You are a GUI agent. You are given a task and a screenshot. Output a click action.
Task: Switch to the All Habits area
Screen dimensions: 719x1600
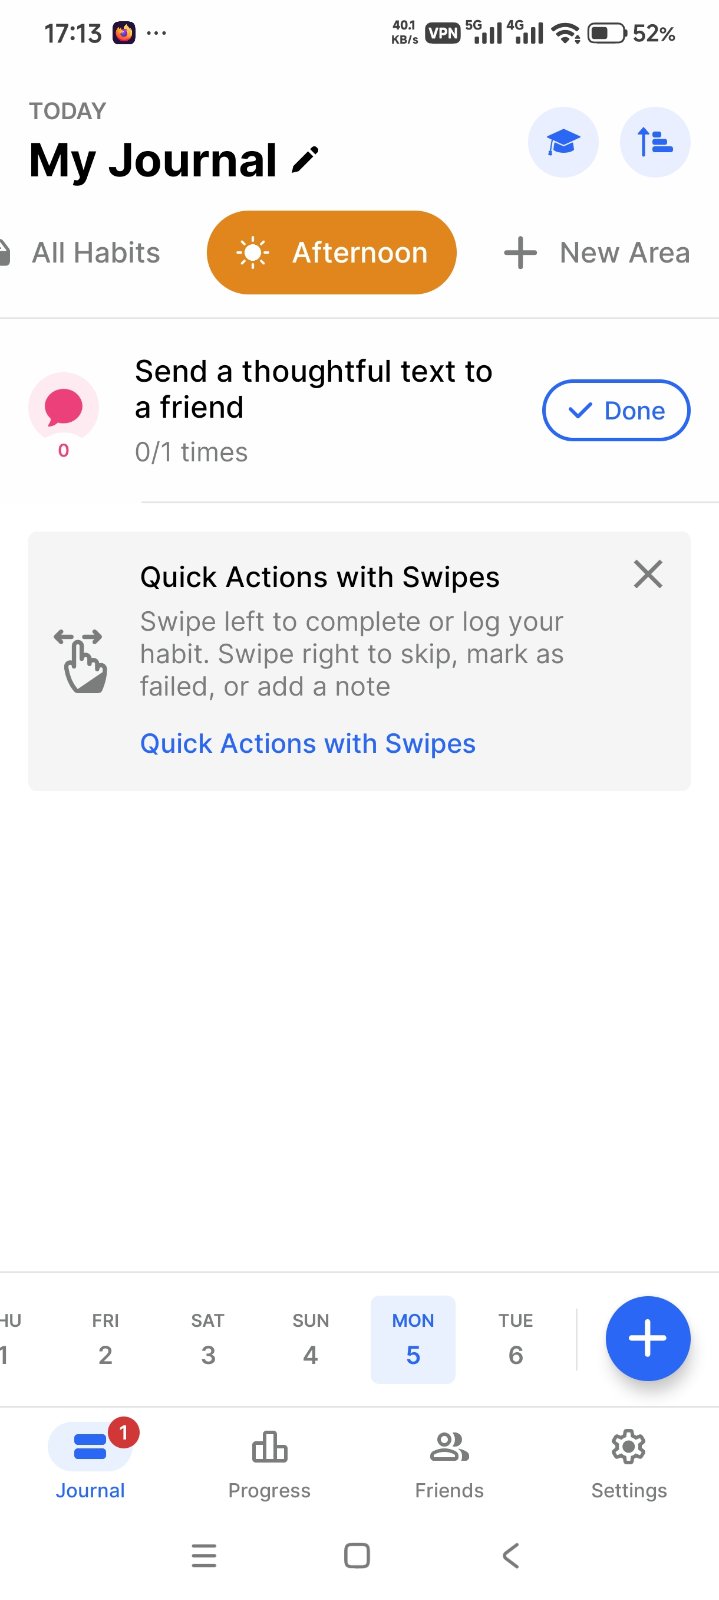pos(95,253)
